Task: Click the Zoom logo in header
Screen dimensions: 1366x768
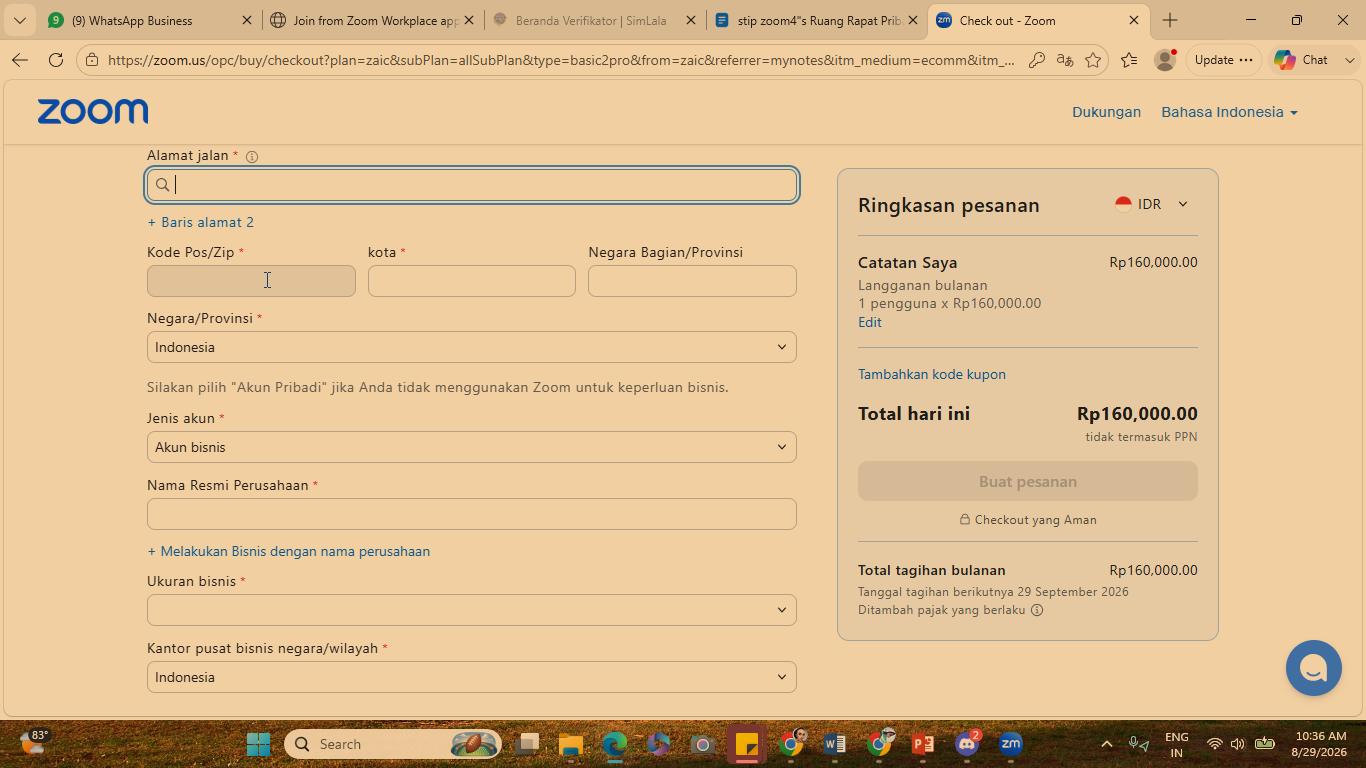Action: (93, 112)
